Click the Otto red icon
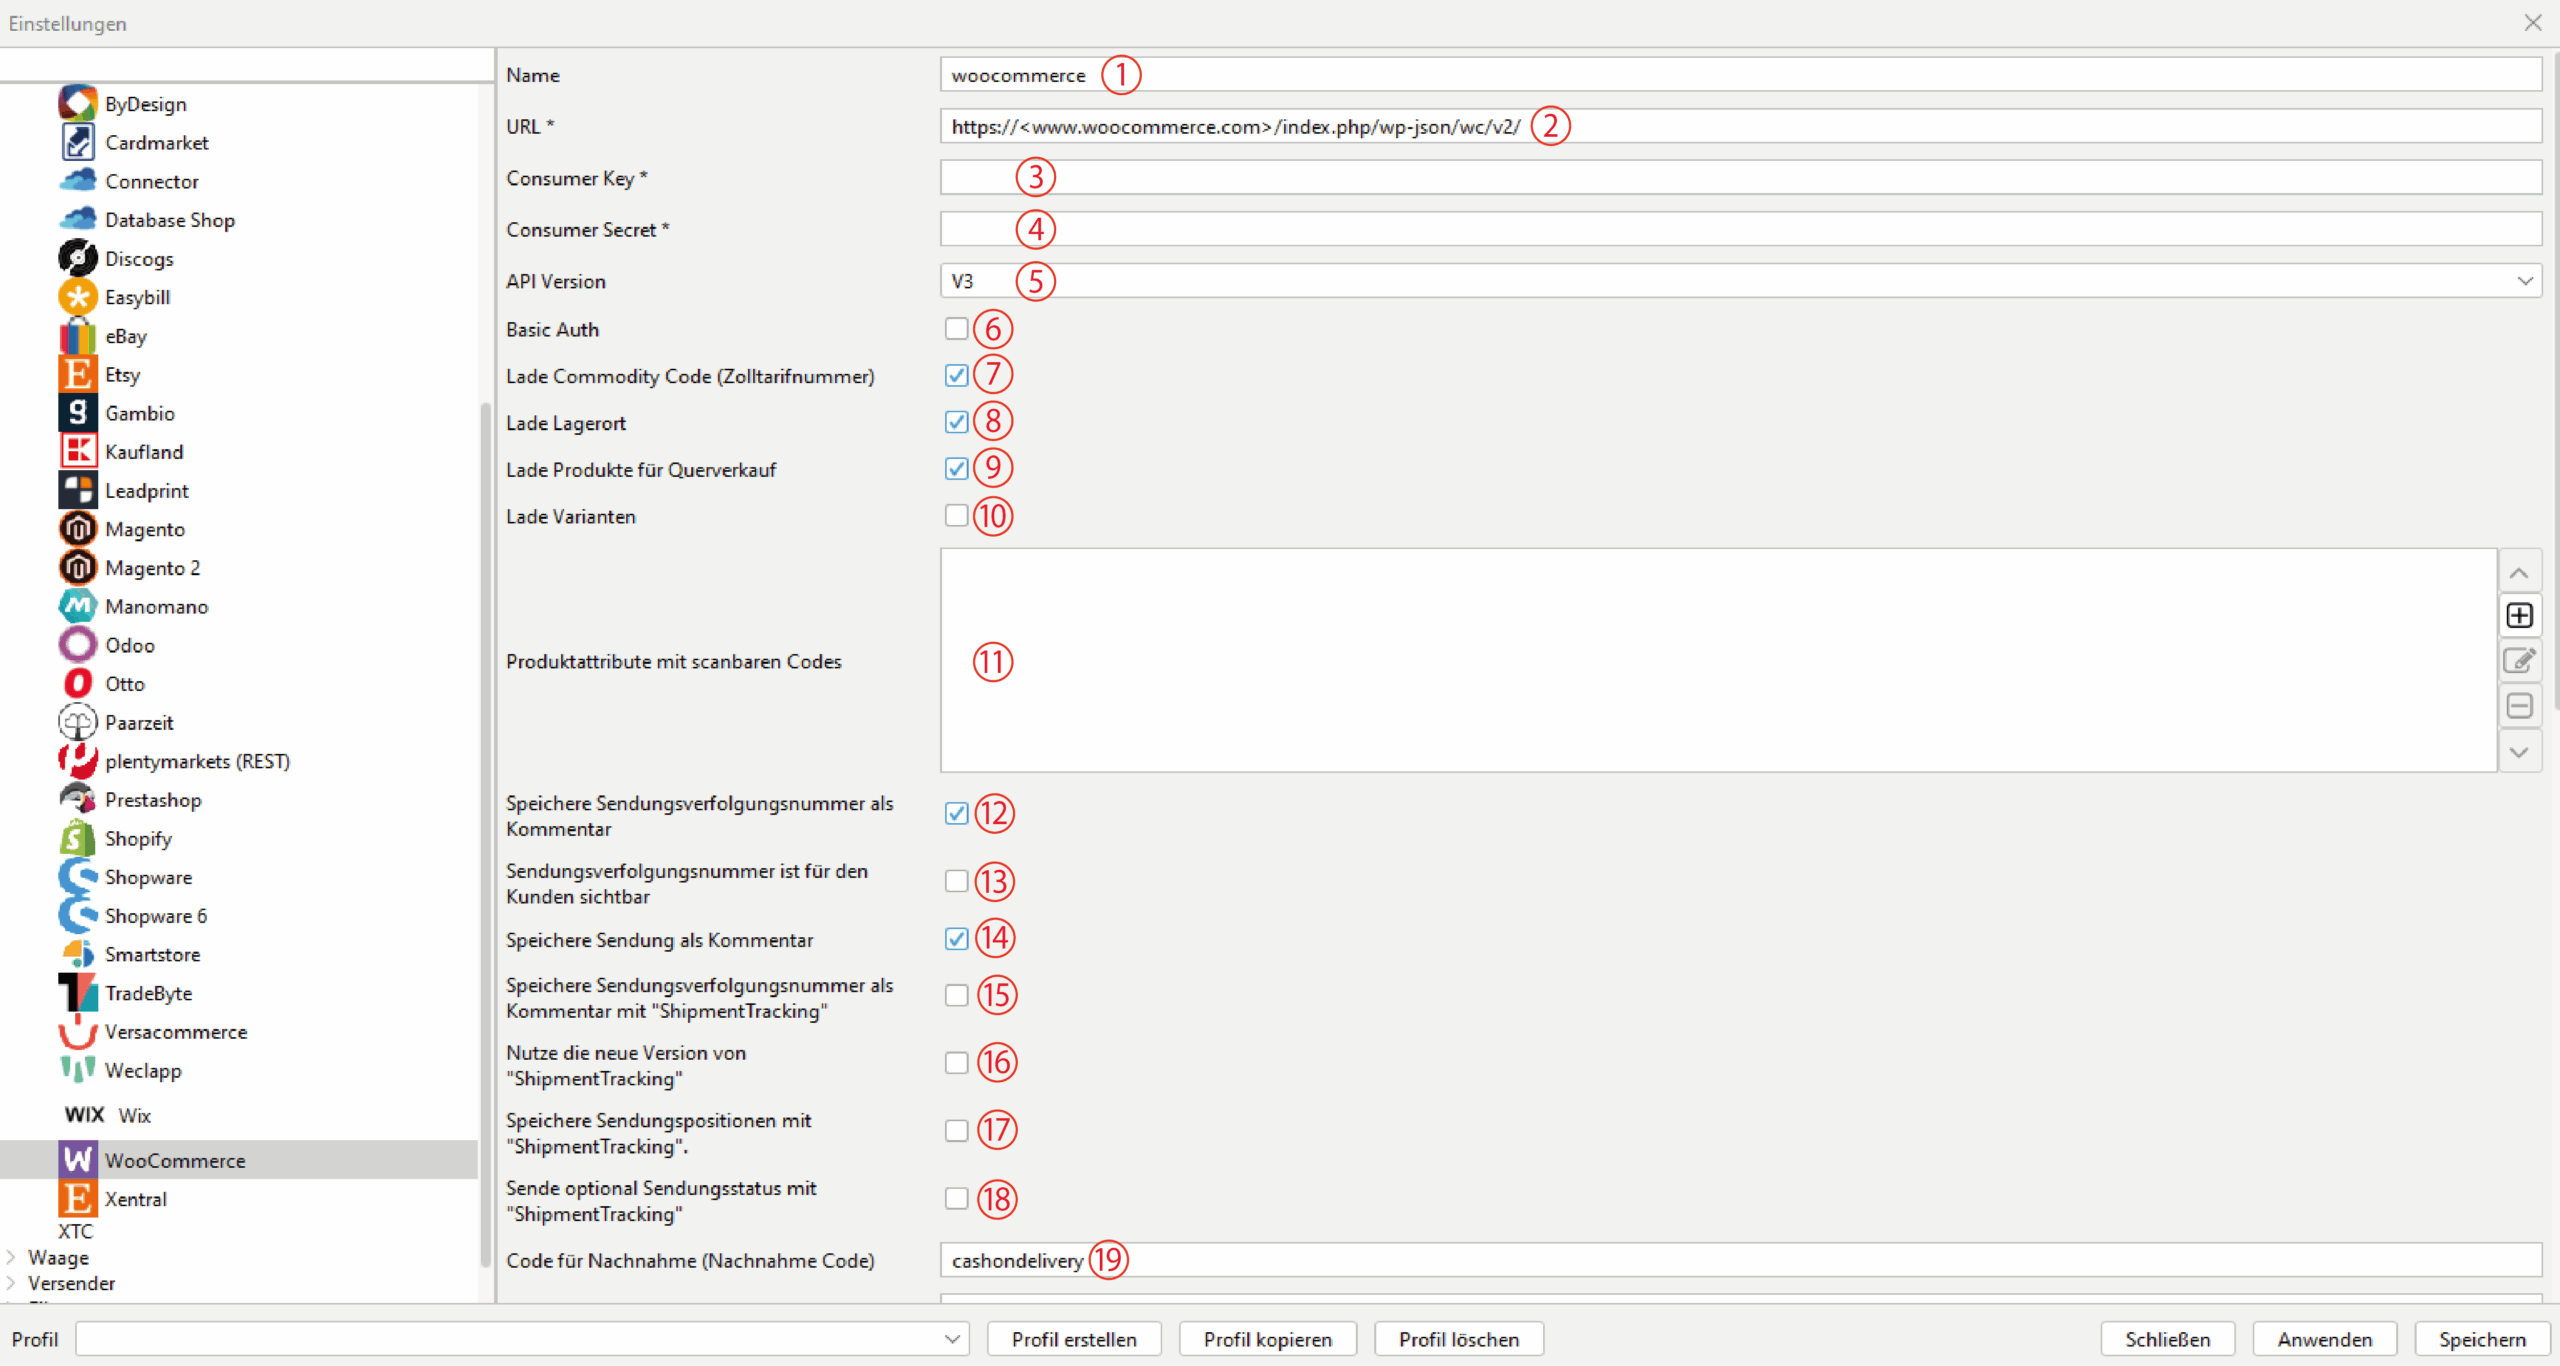This screenshot has height=1366, width=2560. click(x=78, y=683)
